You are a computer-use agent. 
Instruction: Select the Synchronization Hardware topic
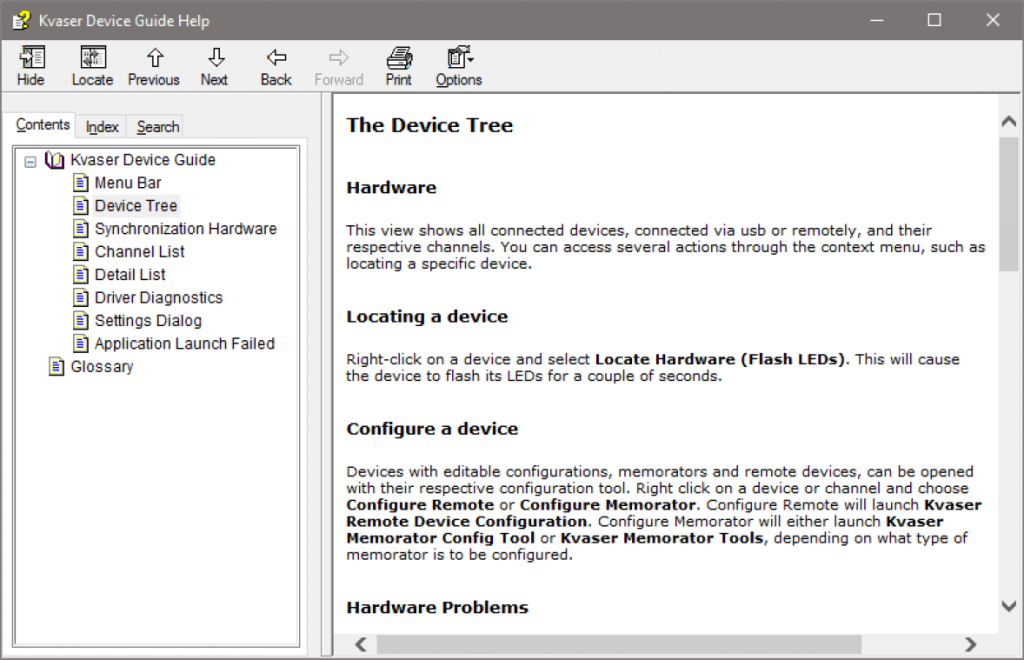pyautogui.click(x=185, y=229)
